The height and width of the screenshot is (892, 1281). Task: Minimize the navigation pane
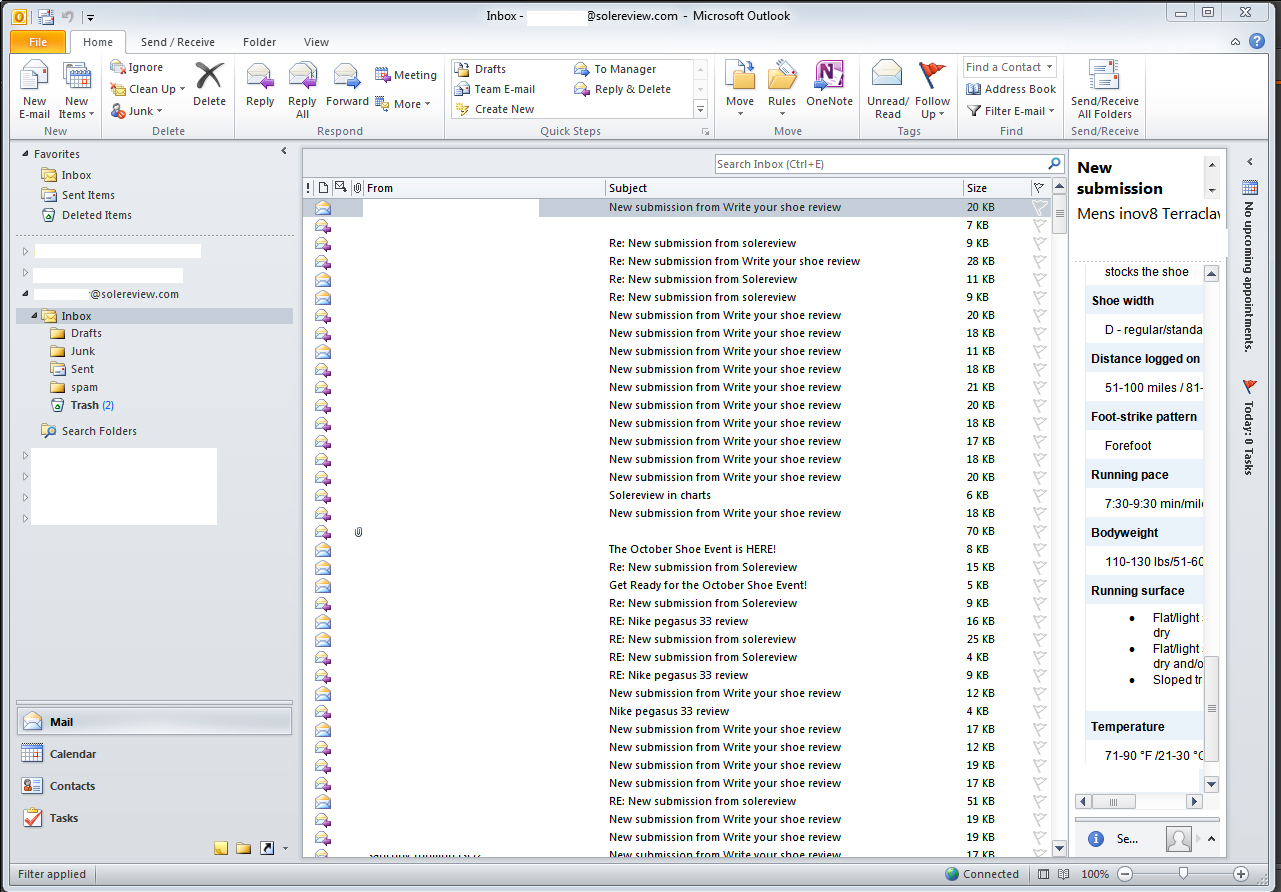pyautogui.click(x=284, y=151)
